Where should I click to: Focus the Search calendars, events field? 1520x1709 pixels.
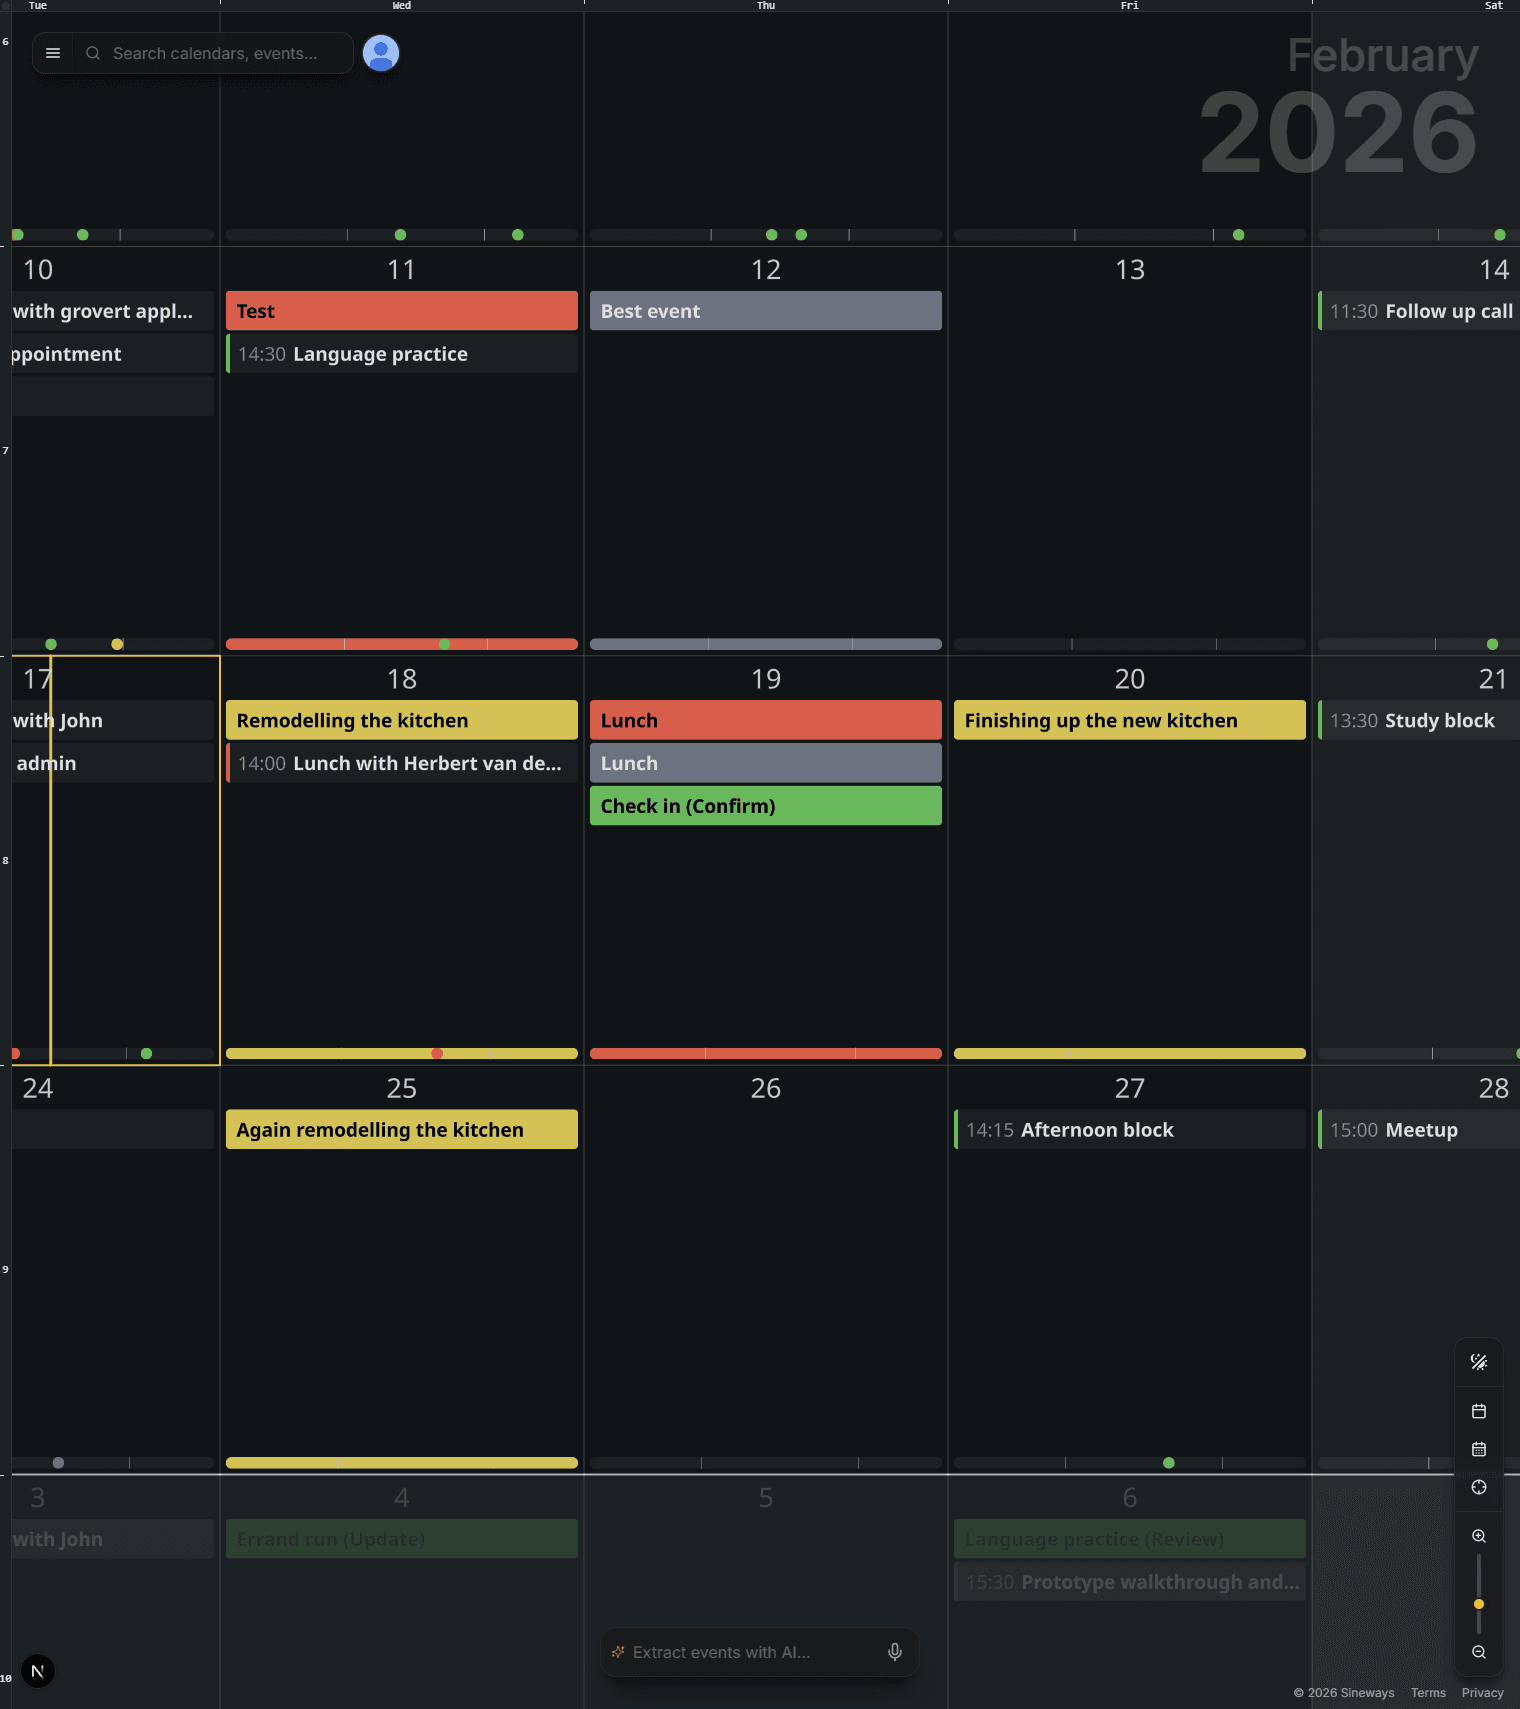pyautogui.click(x=215, y=53)
